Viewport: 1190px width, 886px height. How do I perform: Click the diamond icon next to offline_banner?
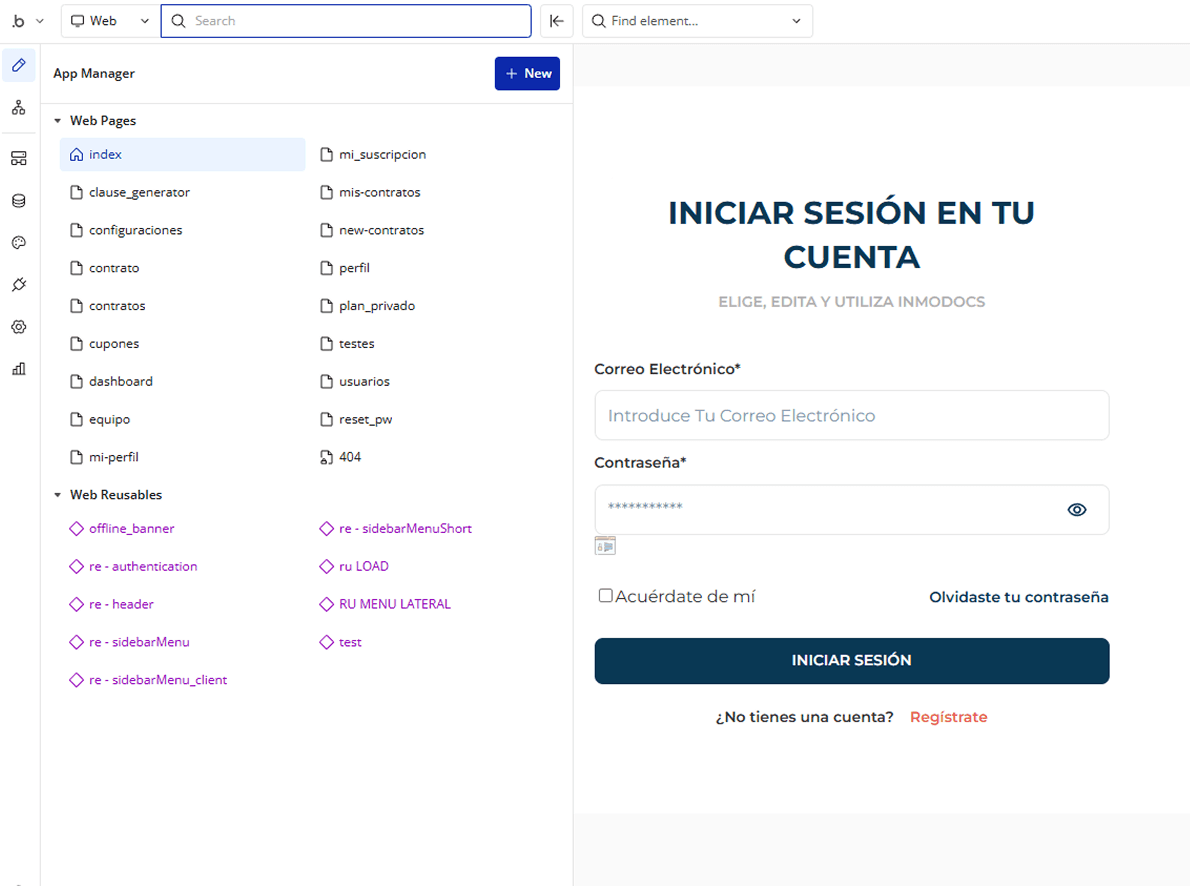76,528
